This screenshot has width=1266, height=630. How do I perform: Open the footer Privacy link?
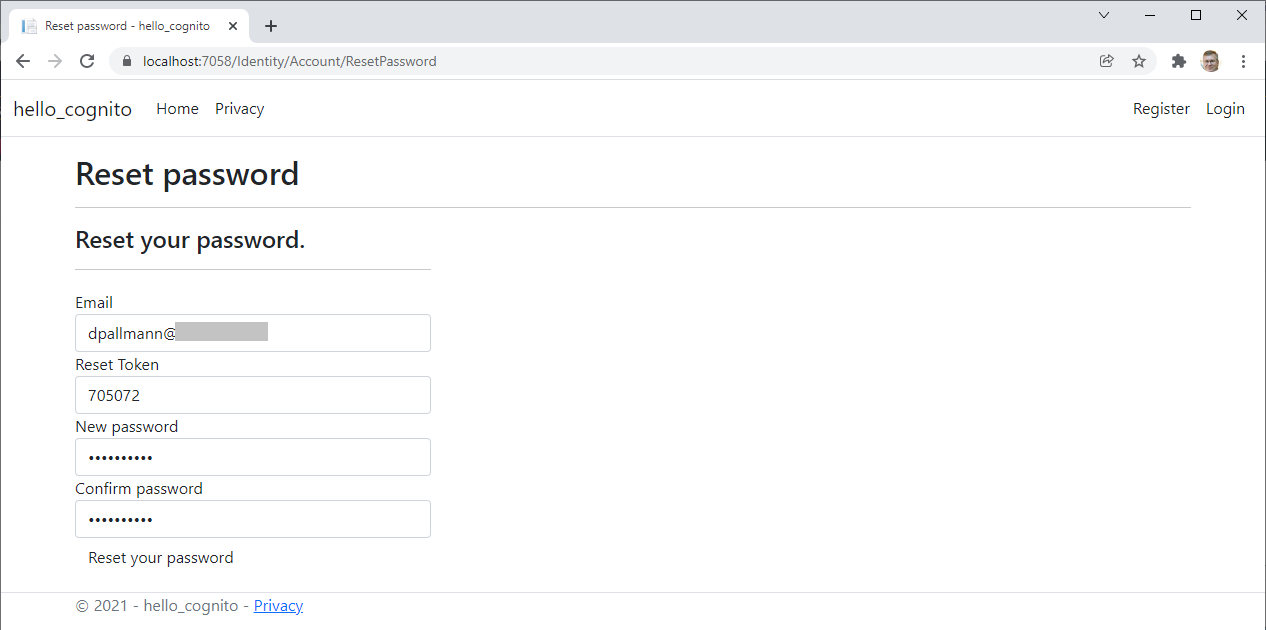click(x=278, y=606)
